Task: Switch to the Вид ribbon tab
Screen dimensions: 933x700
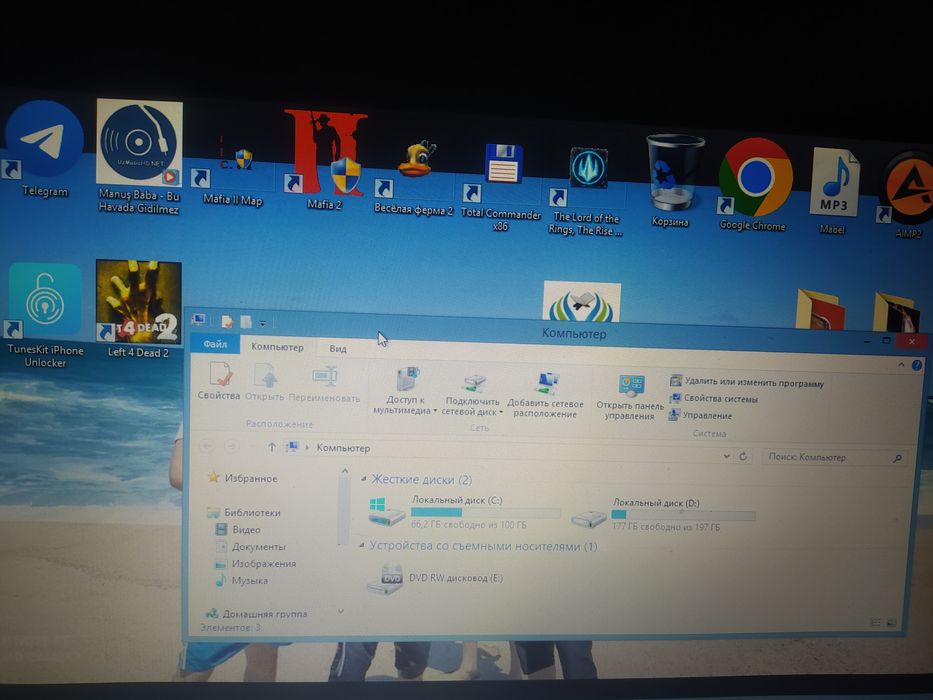Action: tap(338, 348)
